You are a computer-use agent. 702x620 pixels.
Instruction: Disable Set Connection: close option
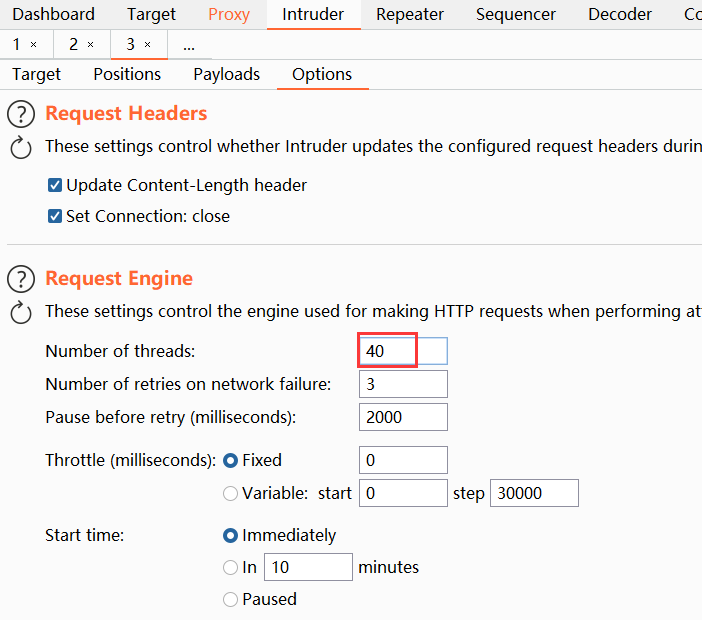click(55, 217)
